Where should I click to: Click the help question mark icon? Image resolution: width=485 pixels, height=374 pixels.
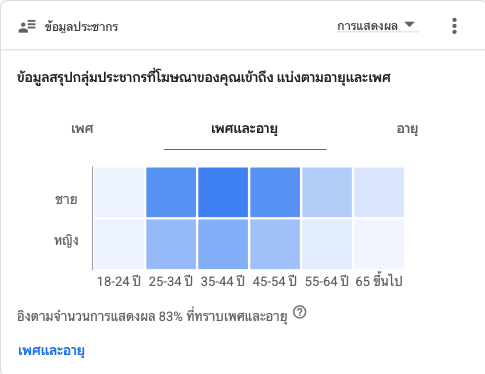point(300,313)
